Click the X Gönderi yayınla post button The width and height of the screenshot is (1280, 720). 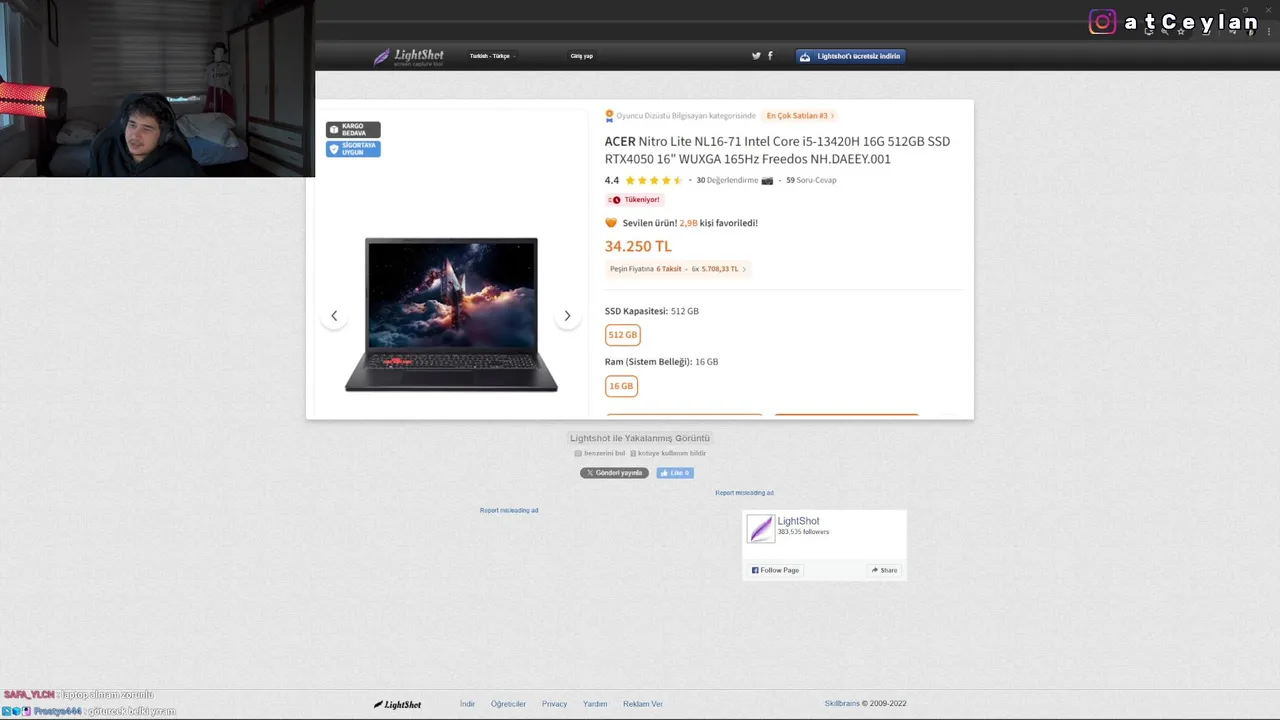coord(614,473)
